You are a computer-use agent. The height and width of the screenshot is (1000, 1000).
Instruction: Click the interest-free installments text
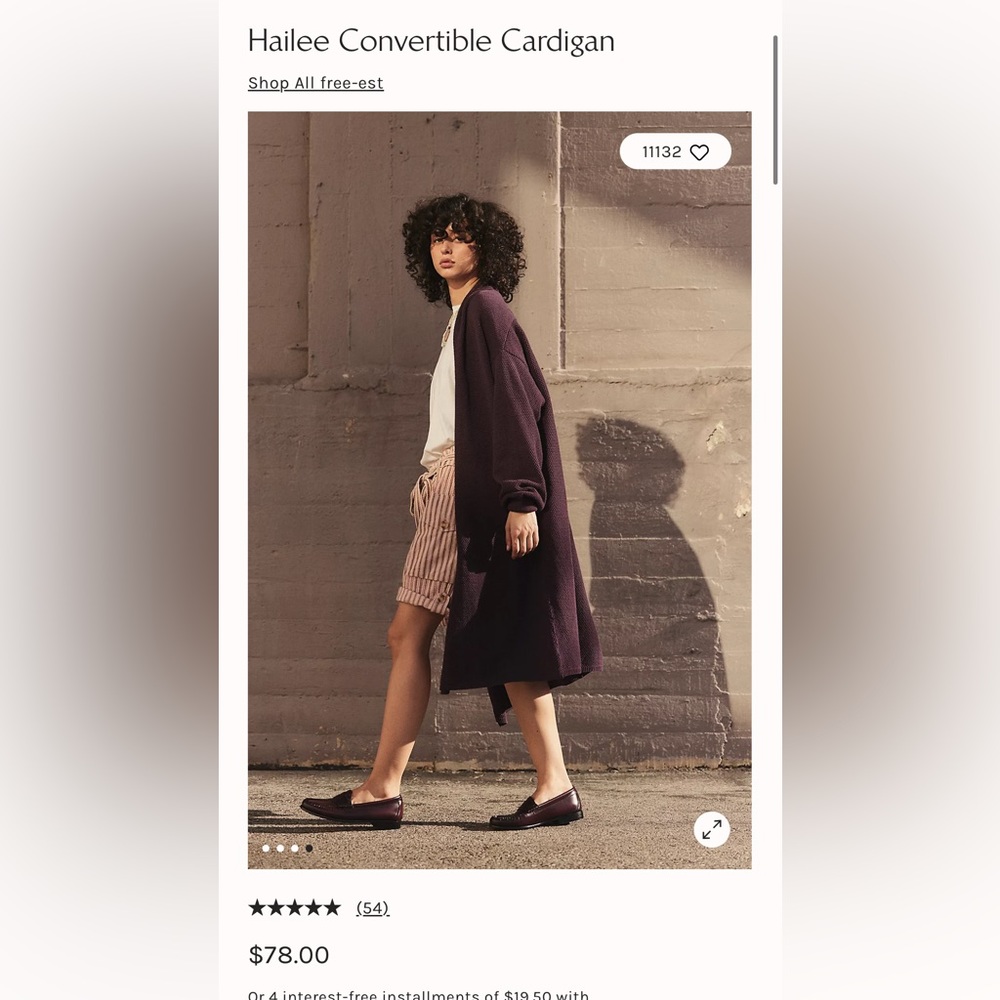click(x=418, y=994)
